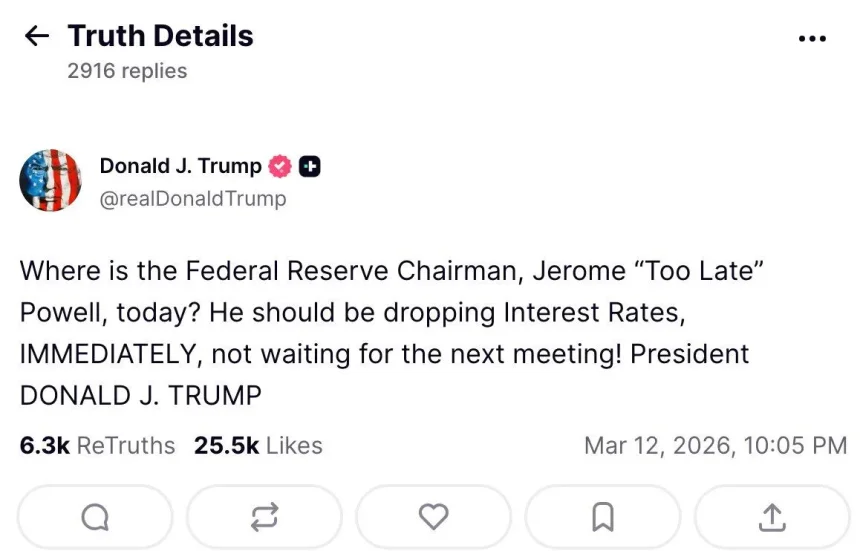Click the @realDonaldTrump handle
Image resolution: width=860 pixels, height=551 pixels.
[193, 199]
